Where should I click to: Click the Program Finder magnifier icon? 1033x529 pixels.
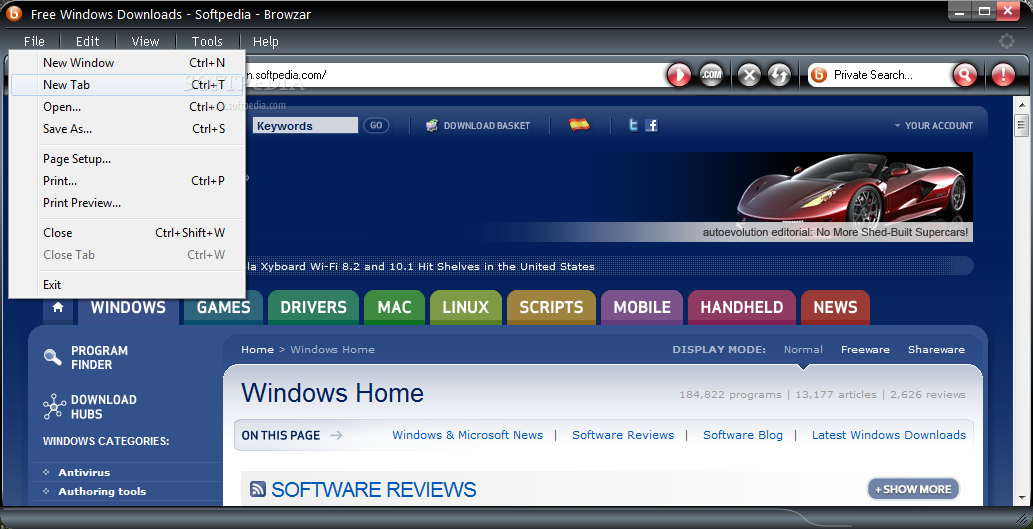[53, 357]
